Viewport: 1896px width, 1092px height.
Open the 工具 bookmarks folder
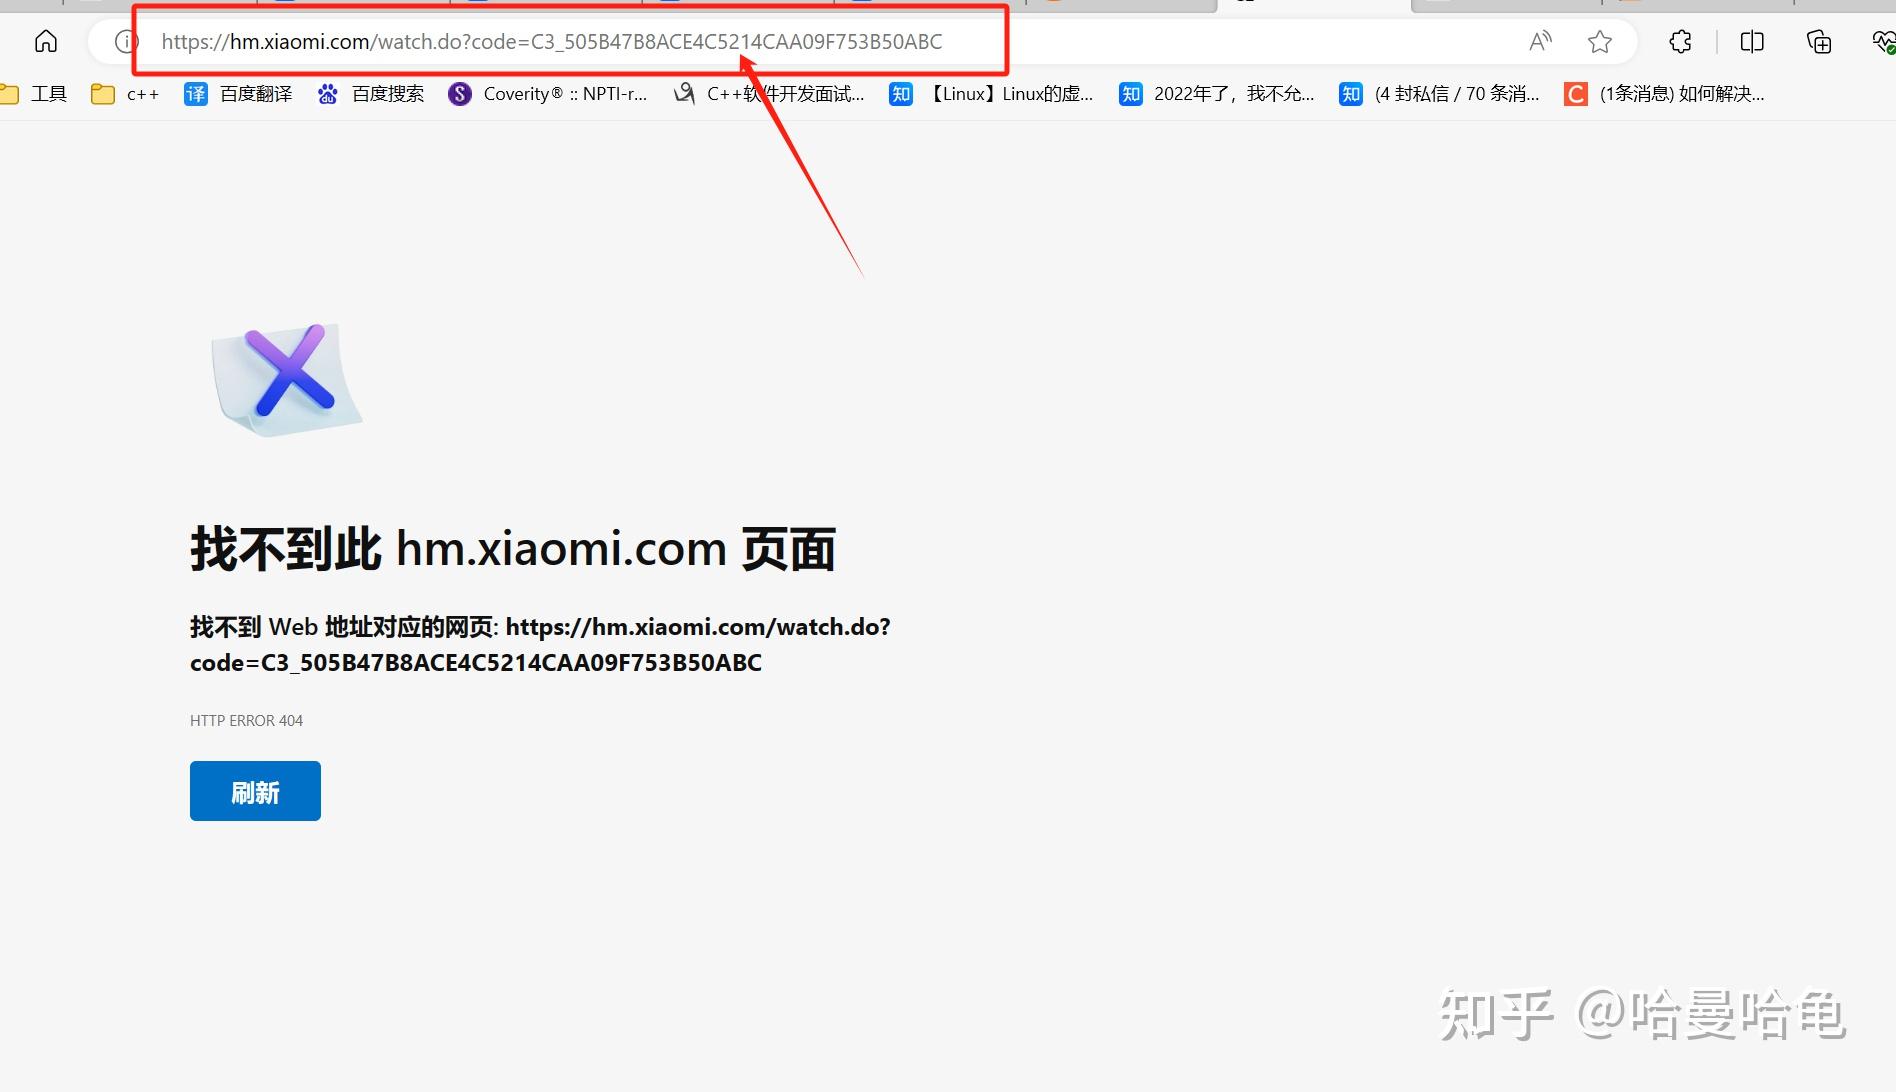click(34, 93)
